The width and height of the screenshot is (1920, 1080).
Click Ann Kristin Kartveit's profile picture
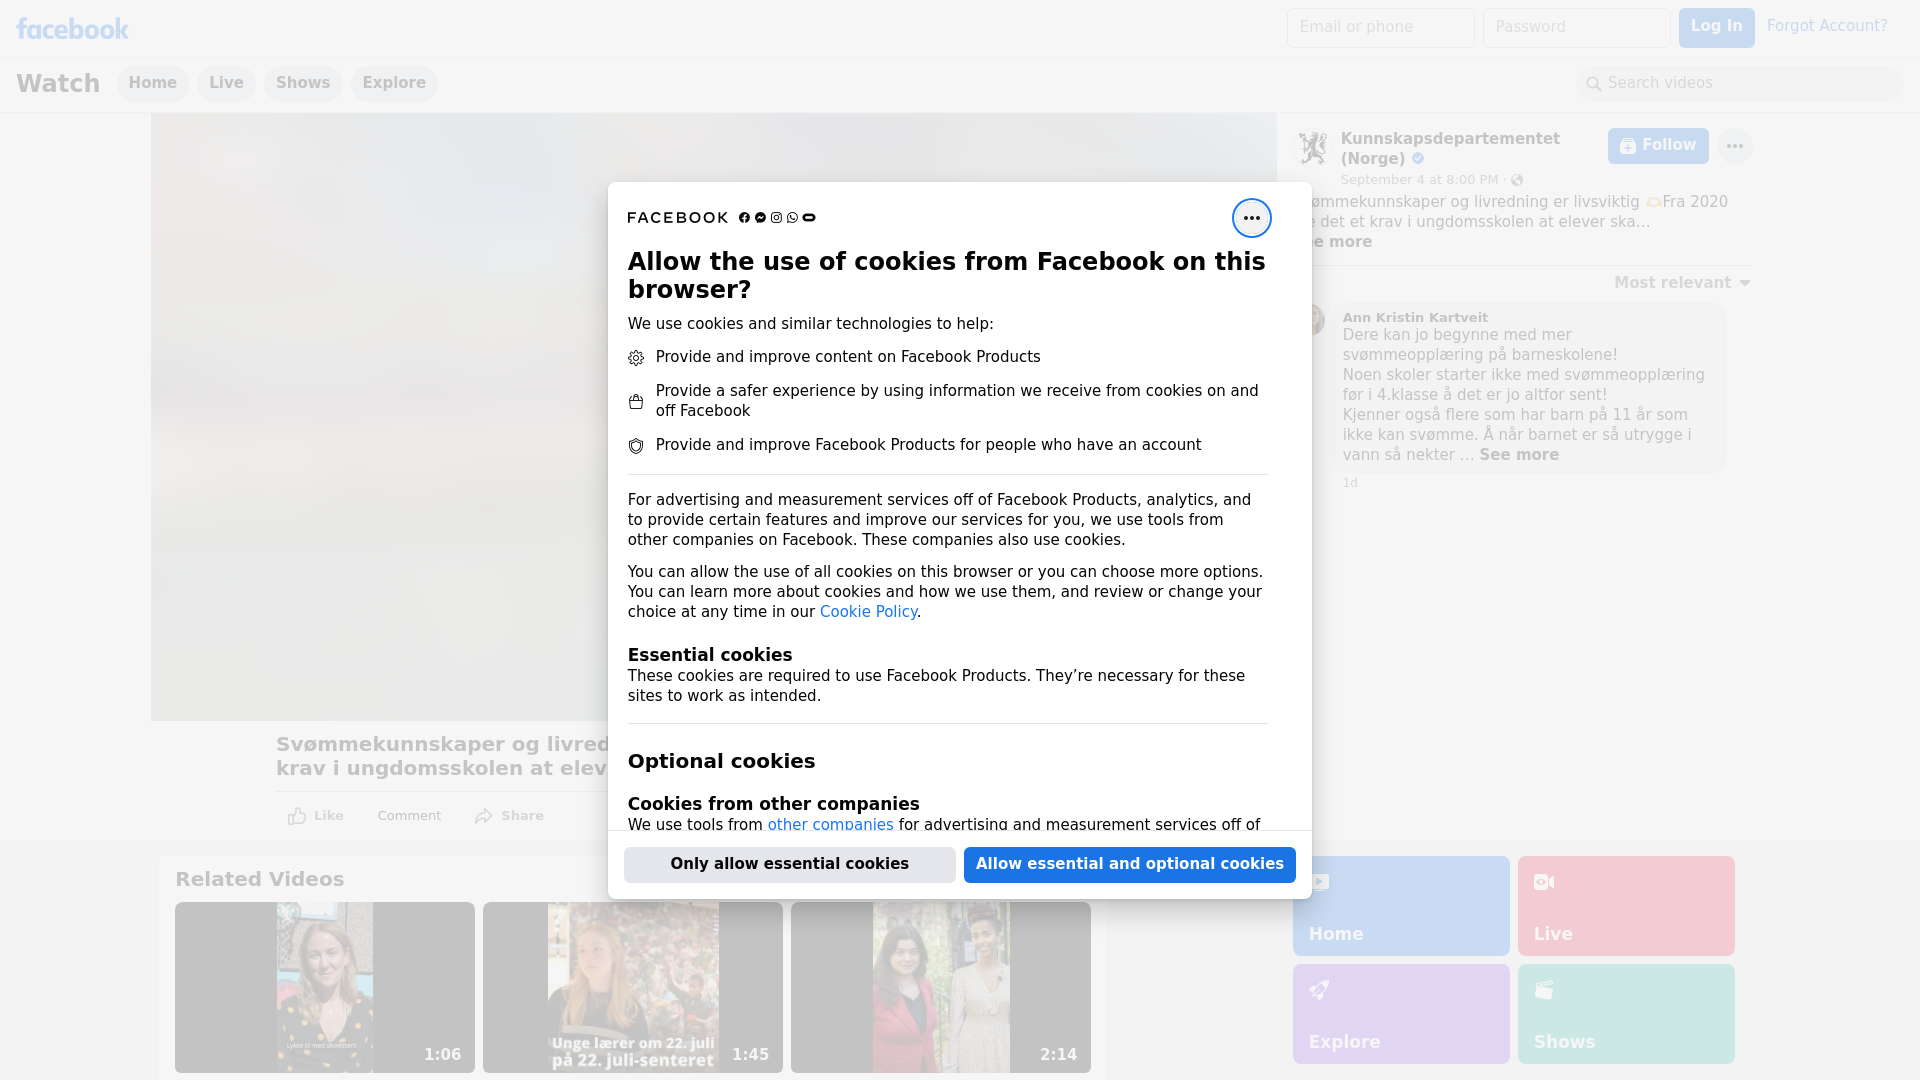(x=1314, y=320)
